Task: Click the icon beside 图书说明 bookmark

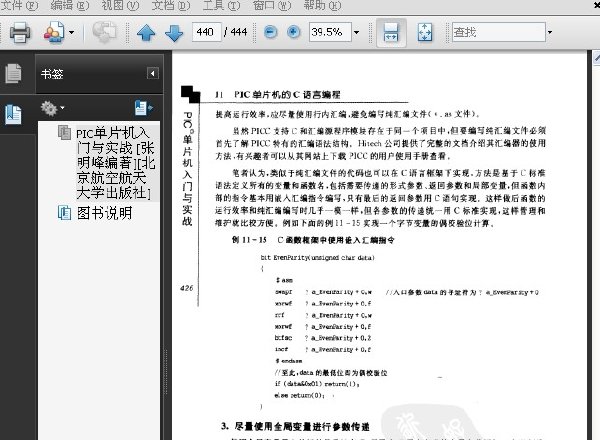Action: click(64, 212)
